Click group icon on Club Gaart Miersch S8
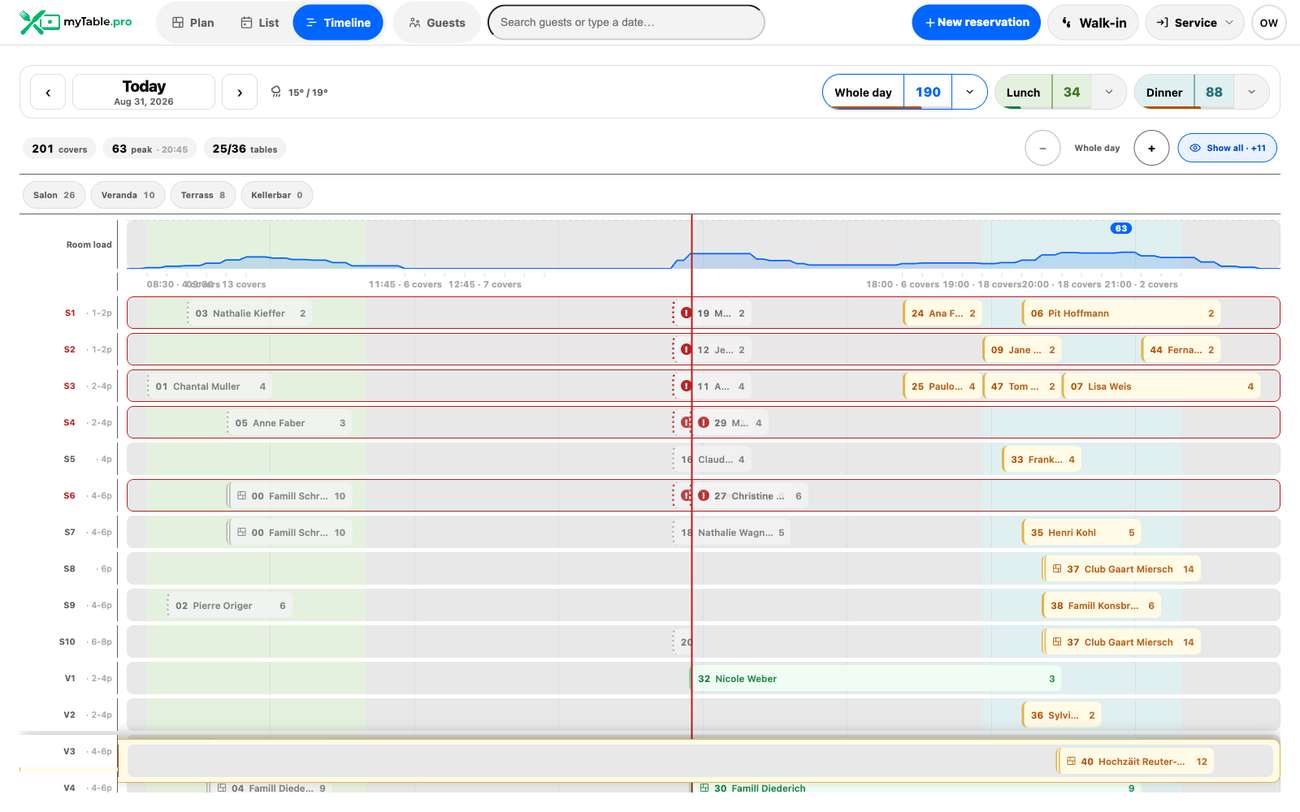 [x=1056, y=569]
